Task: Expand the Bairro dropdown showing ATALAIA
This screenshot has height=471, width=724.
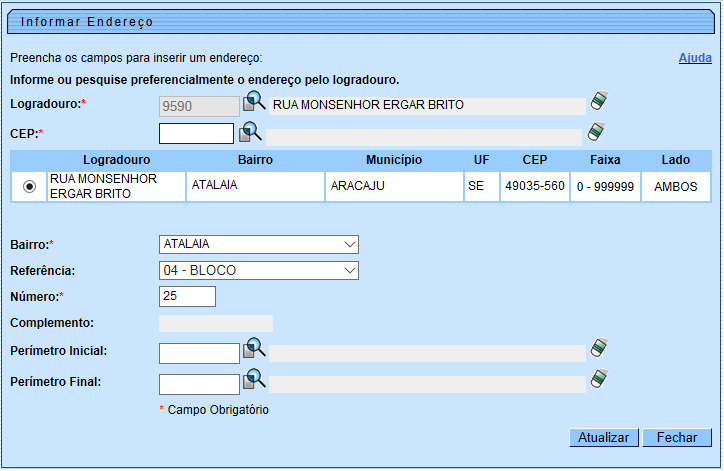Action: point(258,244)
